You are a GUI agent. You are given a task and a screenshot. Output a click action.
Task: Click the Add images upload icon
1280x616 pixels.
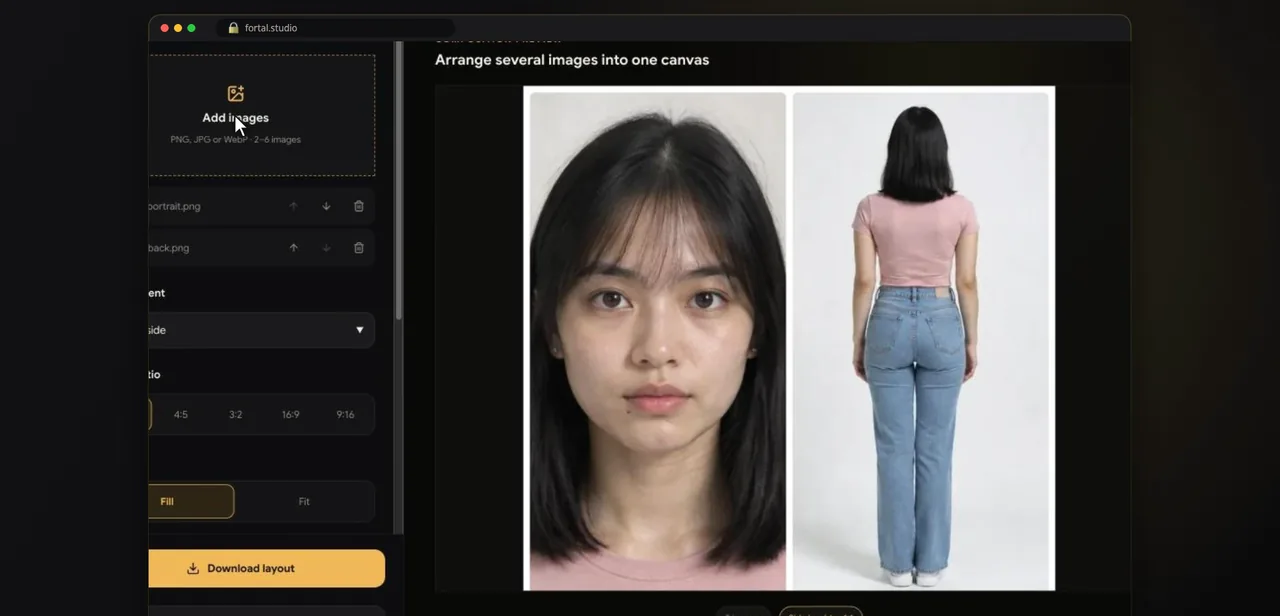[236, 94]
